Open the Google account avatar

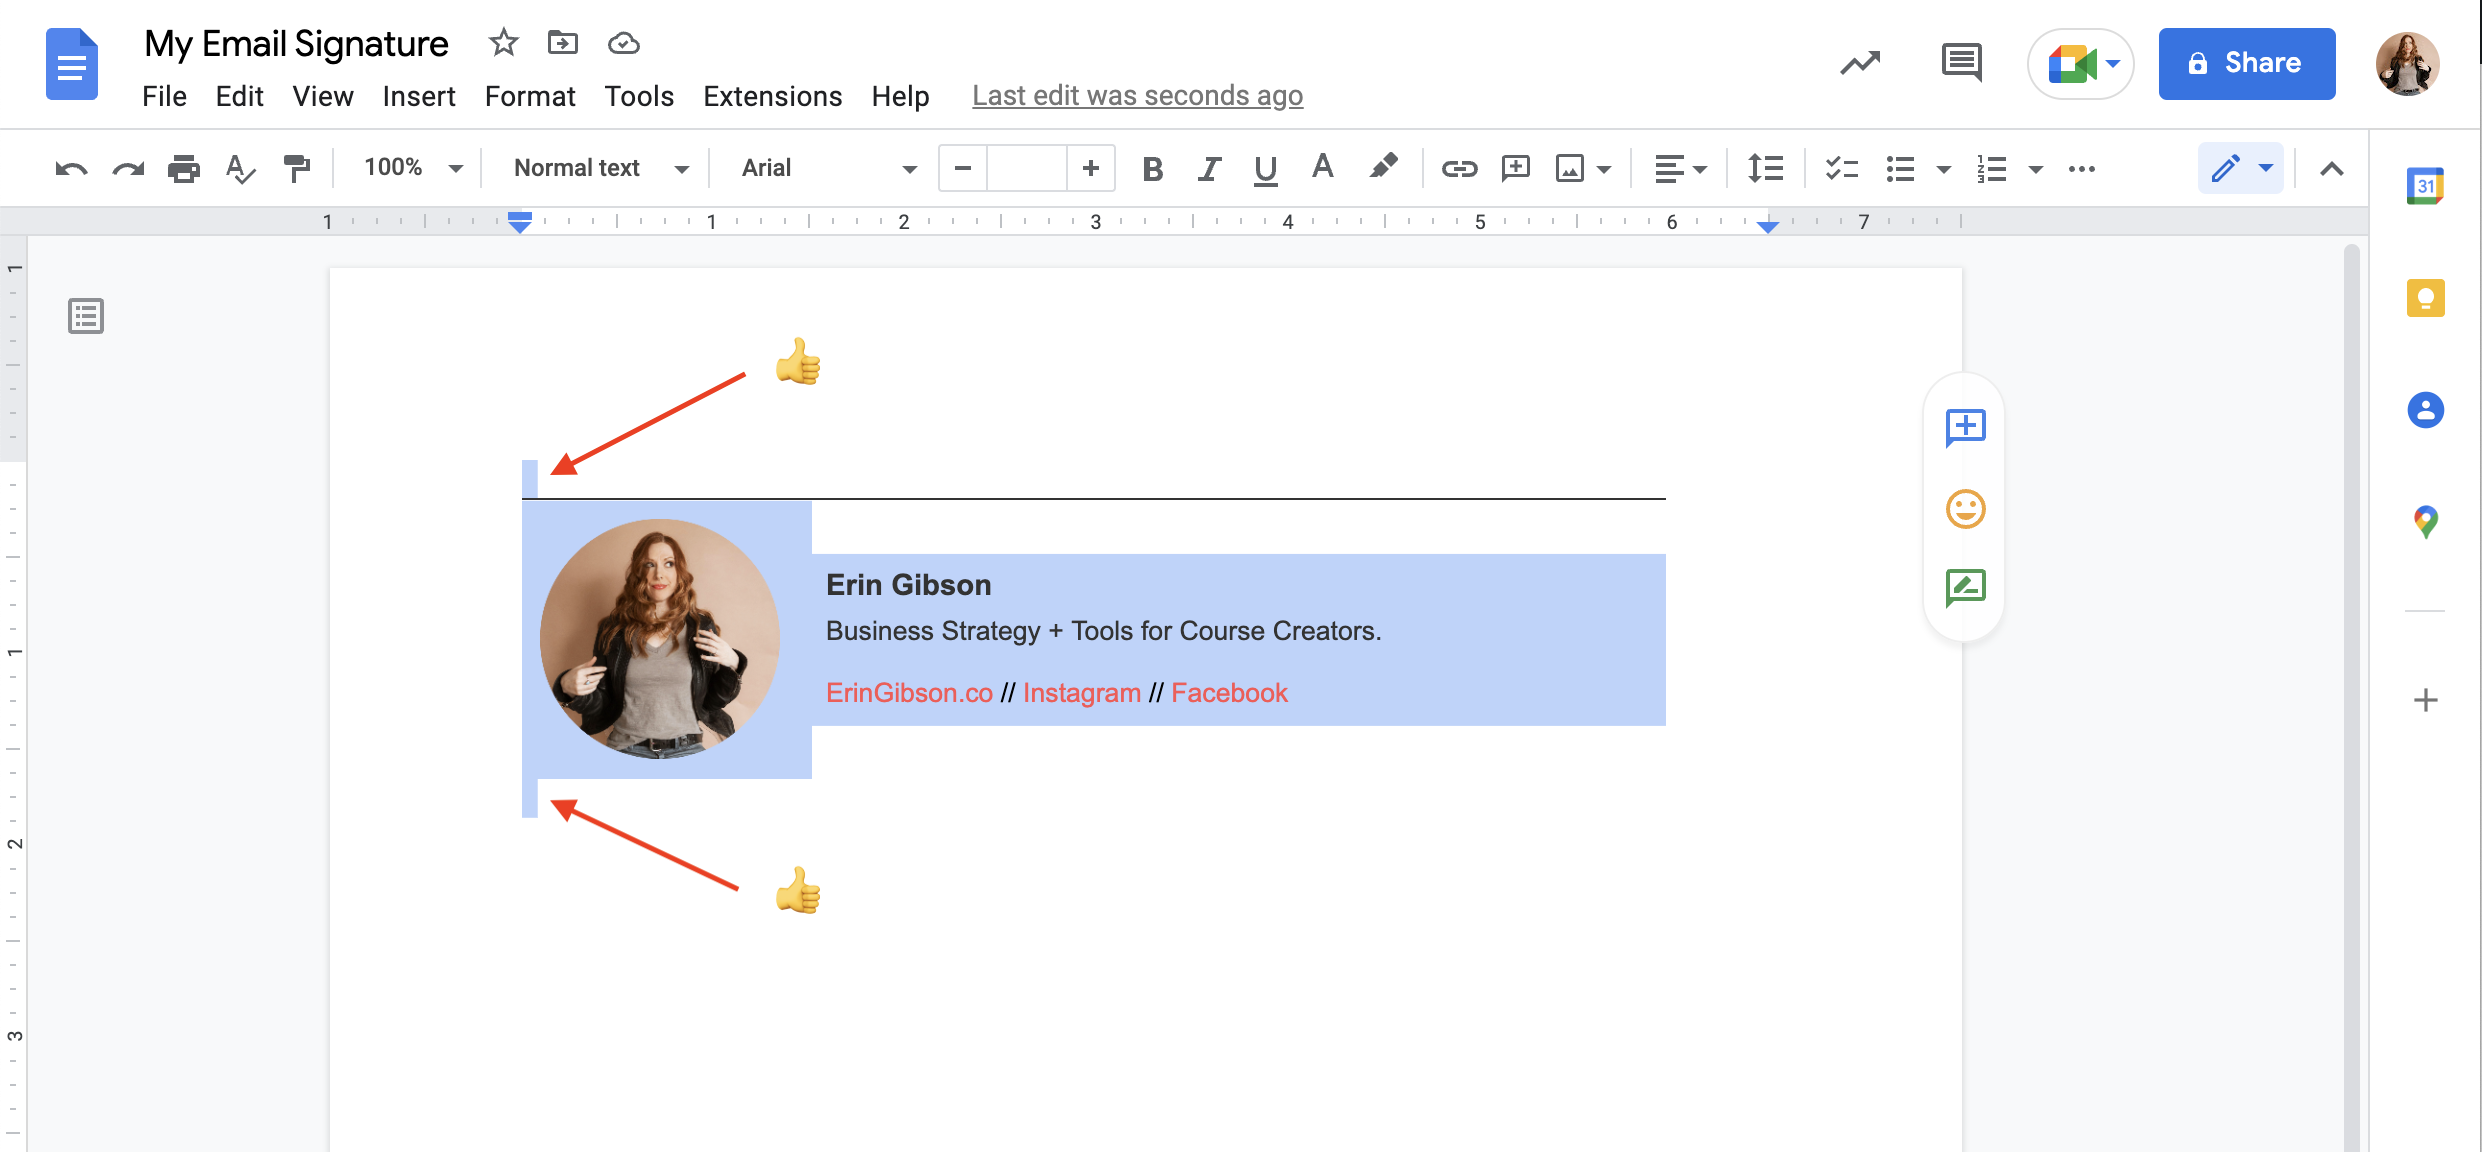pyautogui.click(x=2408, y=64)
